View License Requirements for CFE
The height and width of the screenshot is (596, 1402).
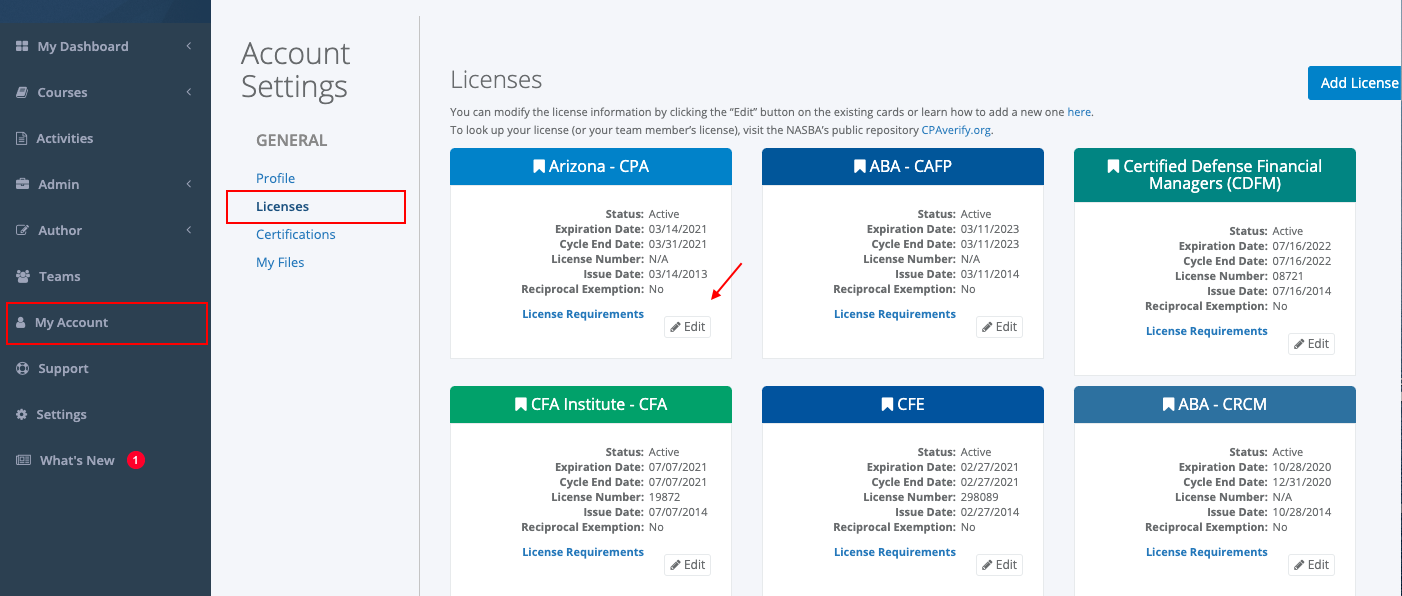(x=895, y=552)
